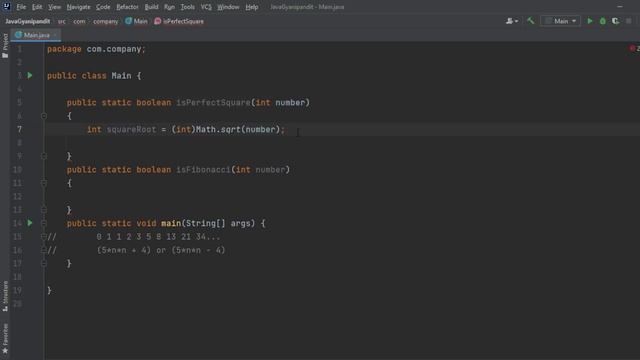Image resolution: width=640 pixels, height=360 pixels.
Task: Click company in the navigation breadcrumb
Action: (106, 21)
